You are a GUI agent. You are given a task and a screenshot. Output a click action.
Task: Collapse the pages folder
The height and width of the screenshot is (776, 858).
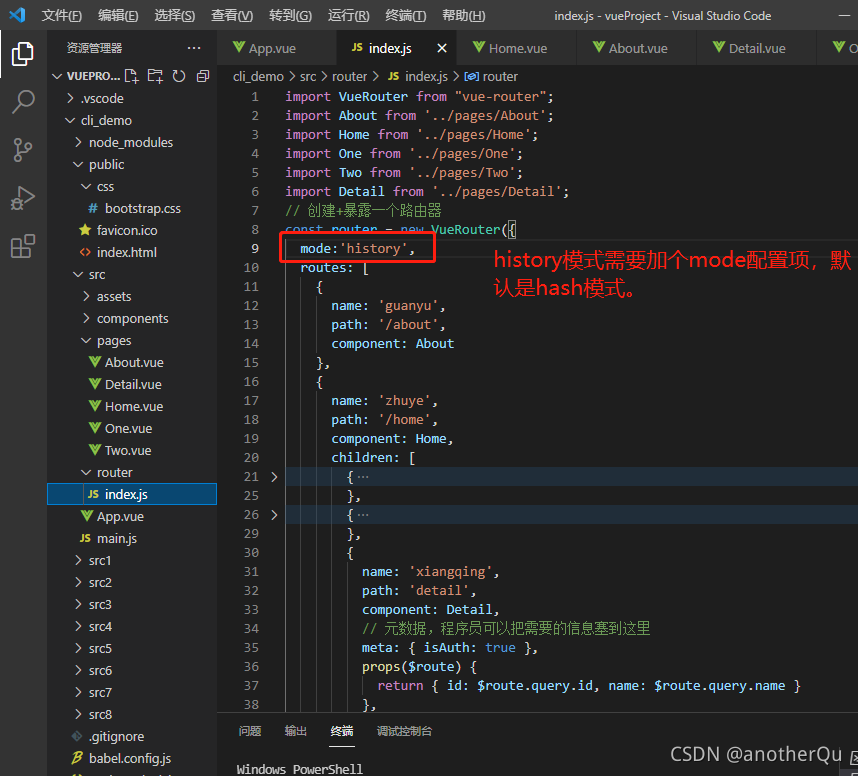tap(86, 340)
